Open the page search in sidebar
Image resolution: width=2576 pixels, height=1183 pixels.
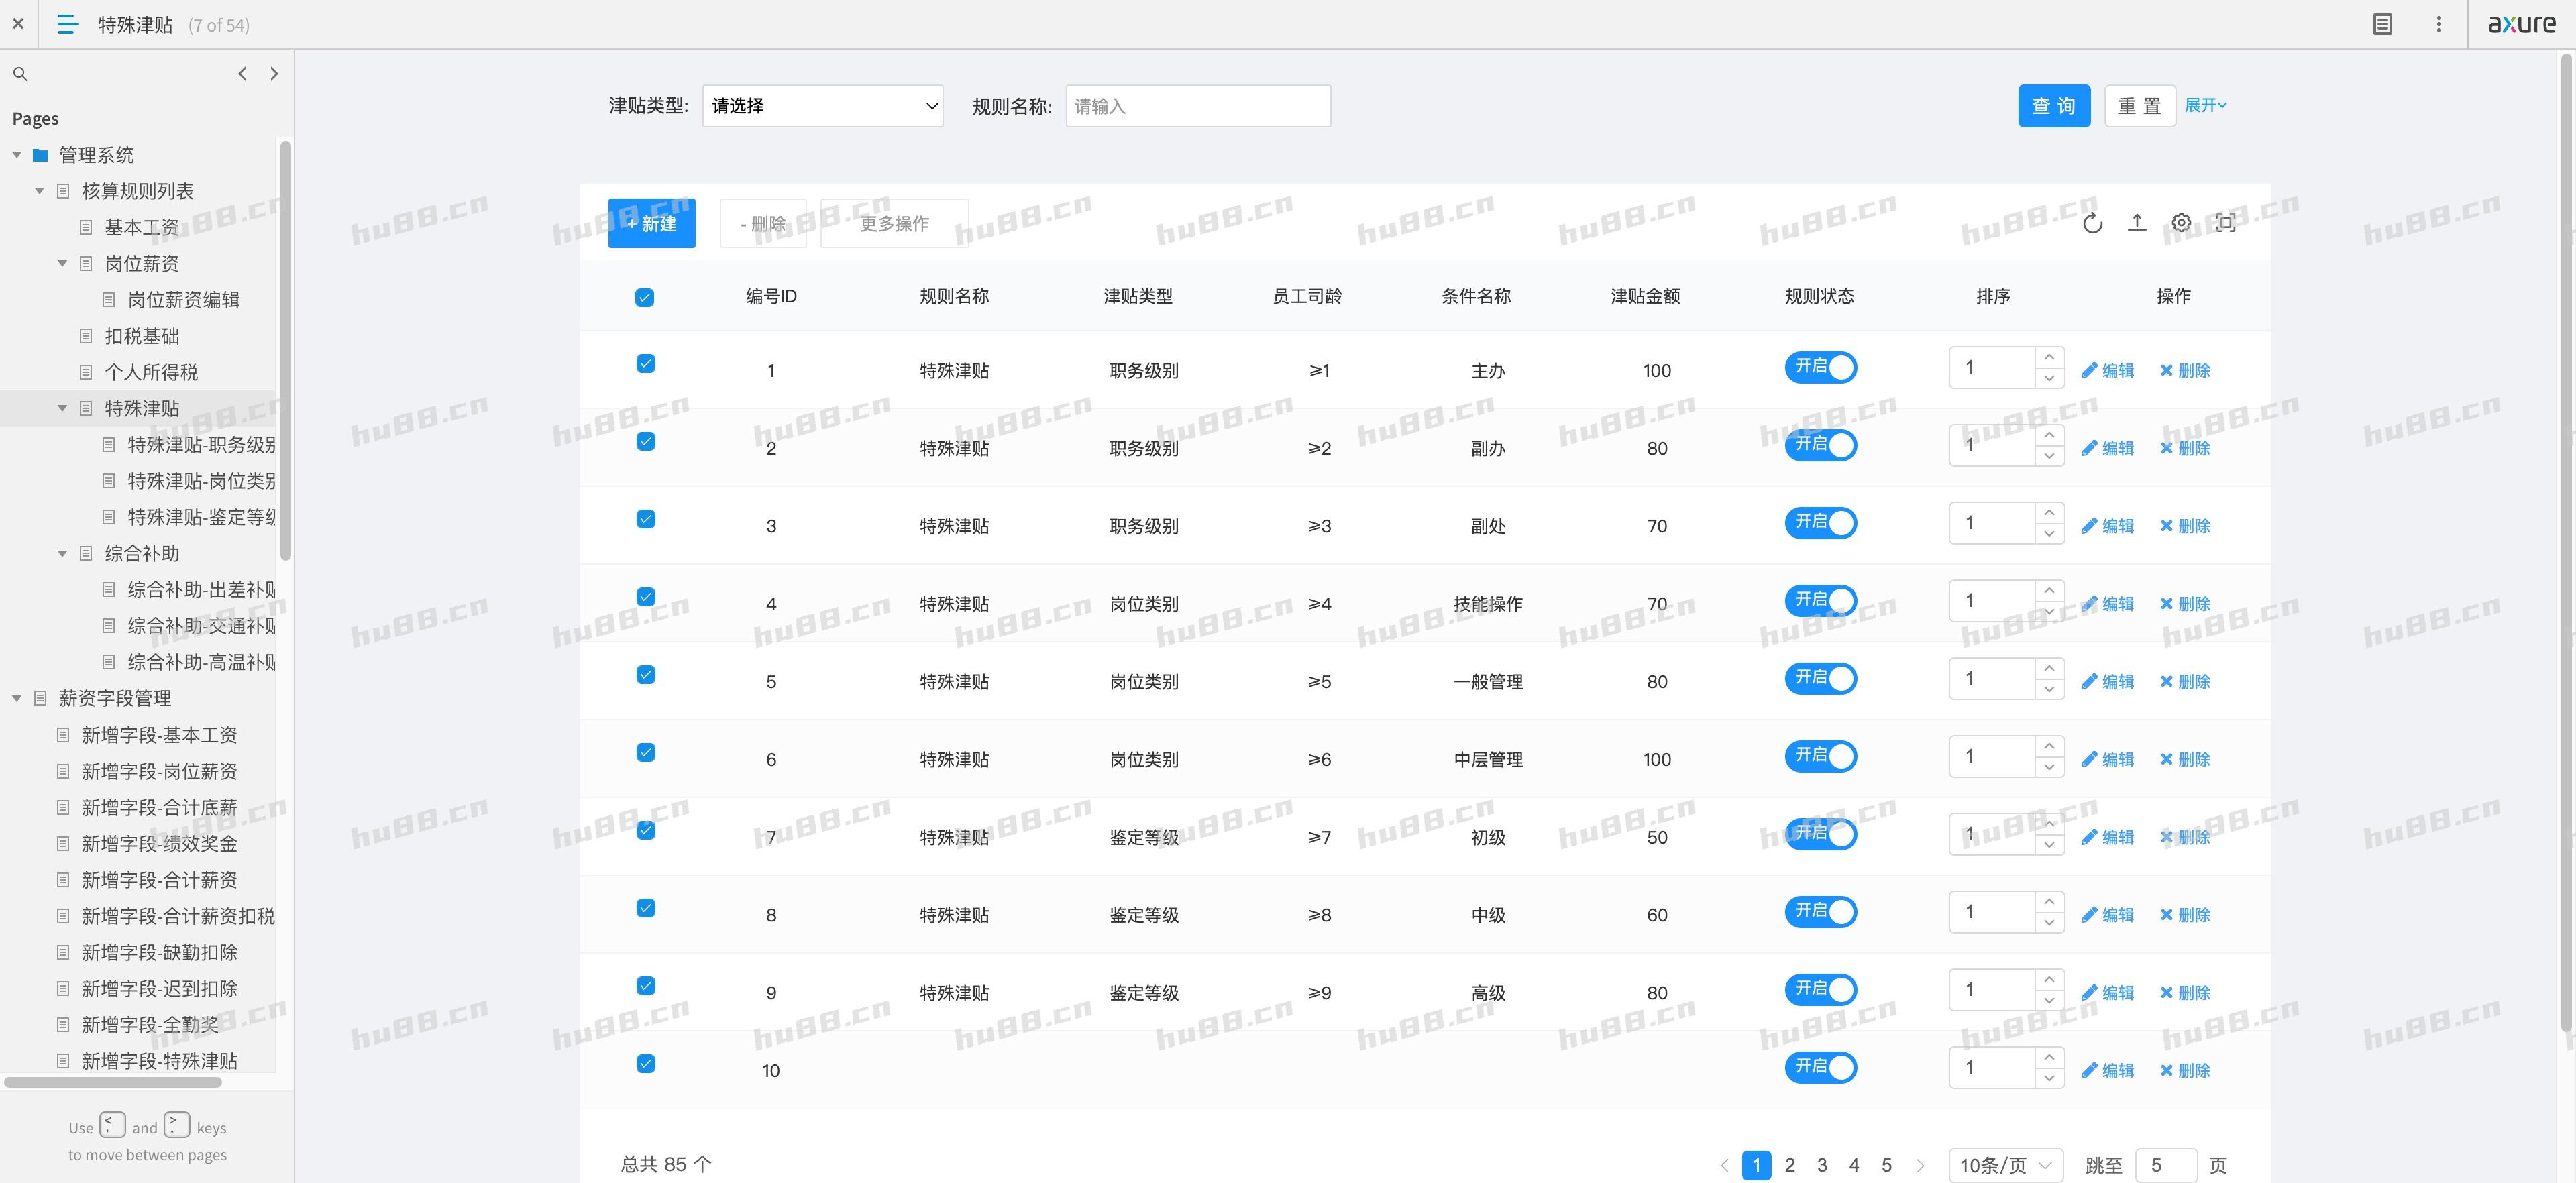click(20, 73)
